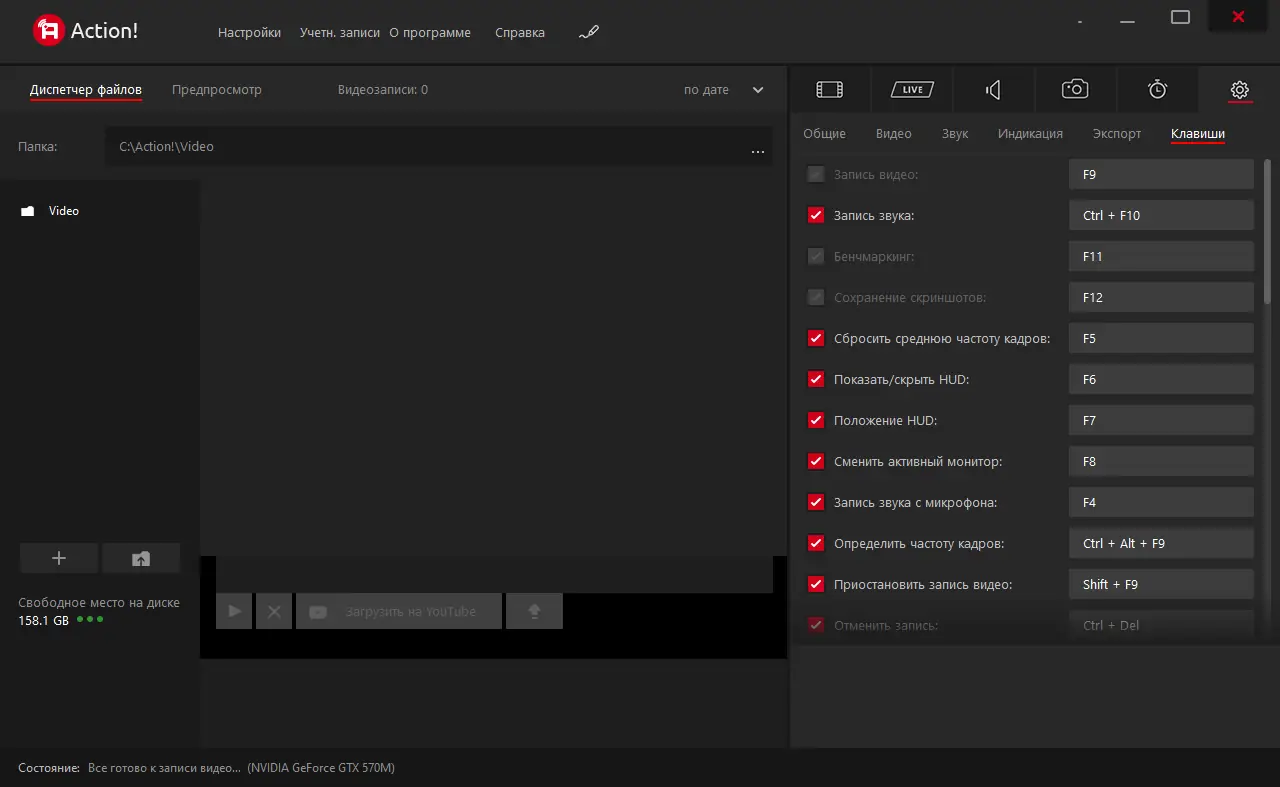1280x787 pixels.
Task: Click the folder path field C:\Action!\Video
Action: pyautogui.click(x=438, y=147)
